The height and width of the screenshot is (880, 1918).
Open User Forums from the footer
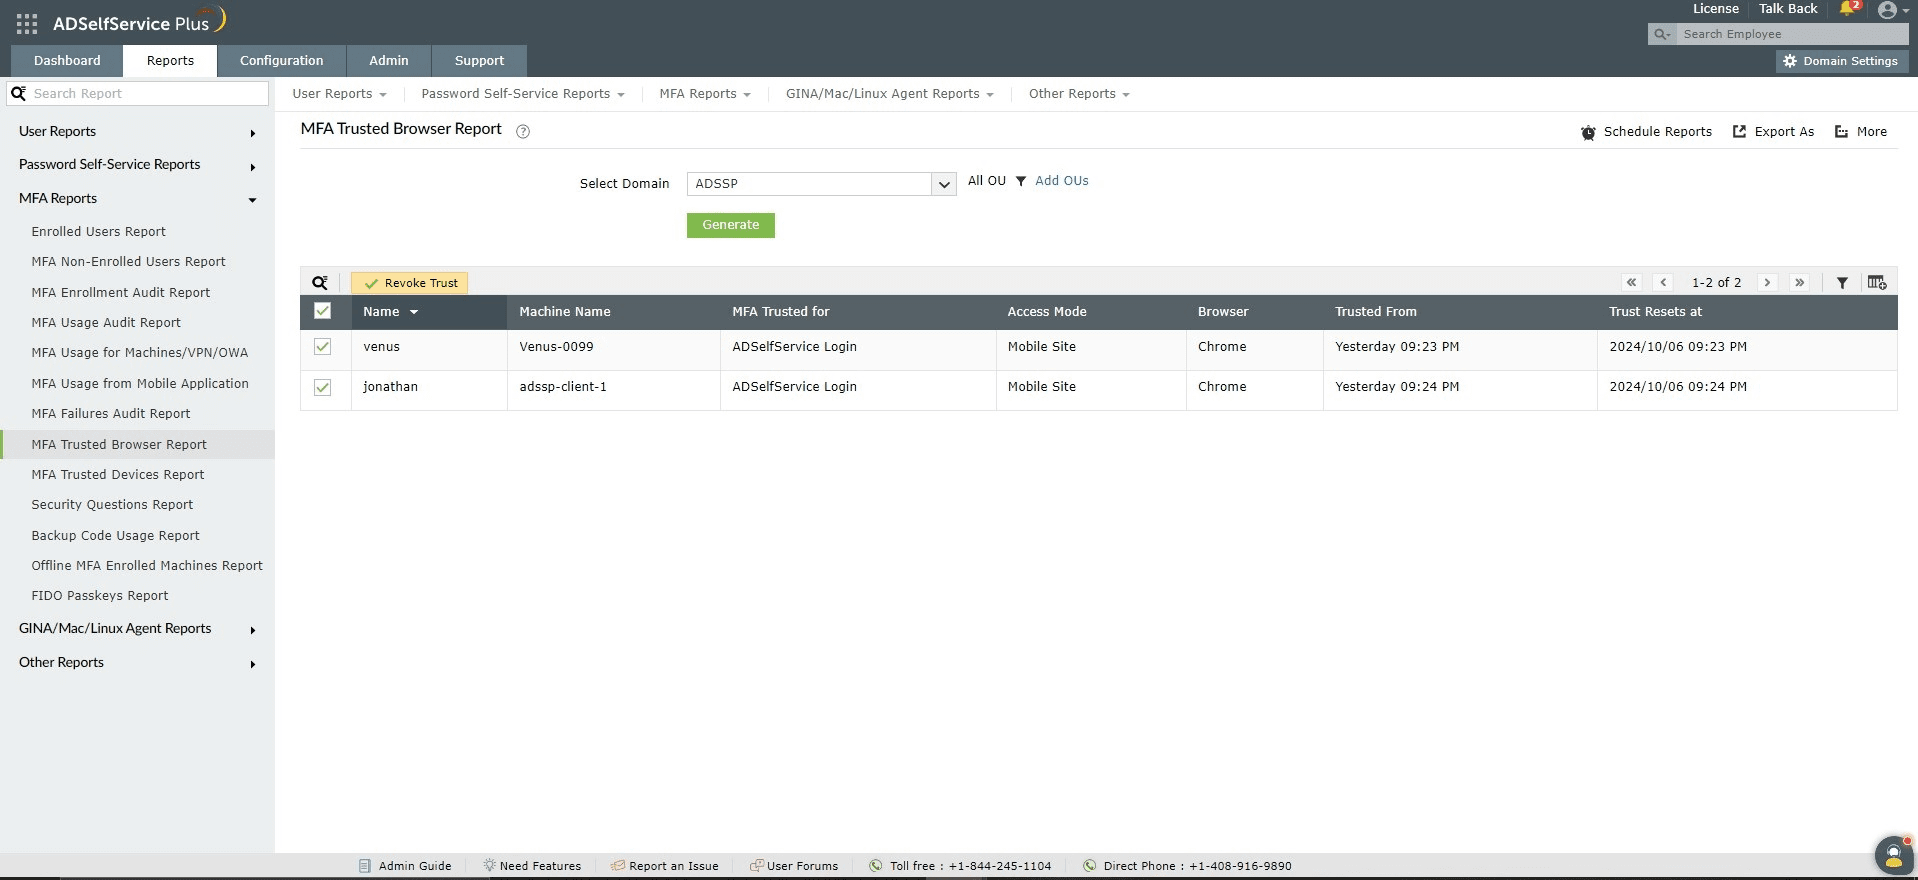(x=794, y=866)
